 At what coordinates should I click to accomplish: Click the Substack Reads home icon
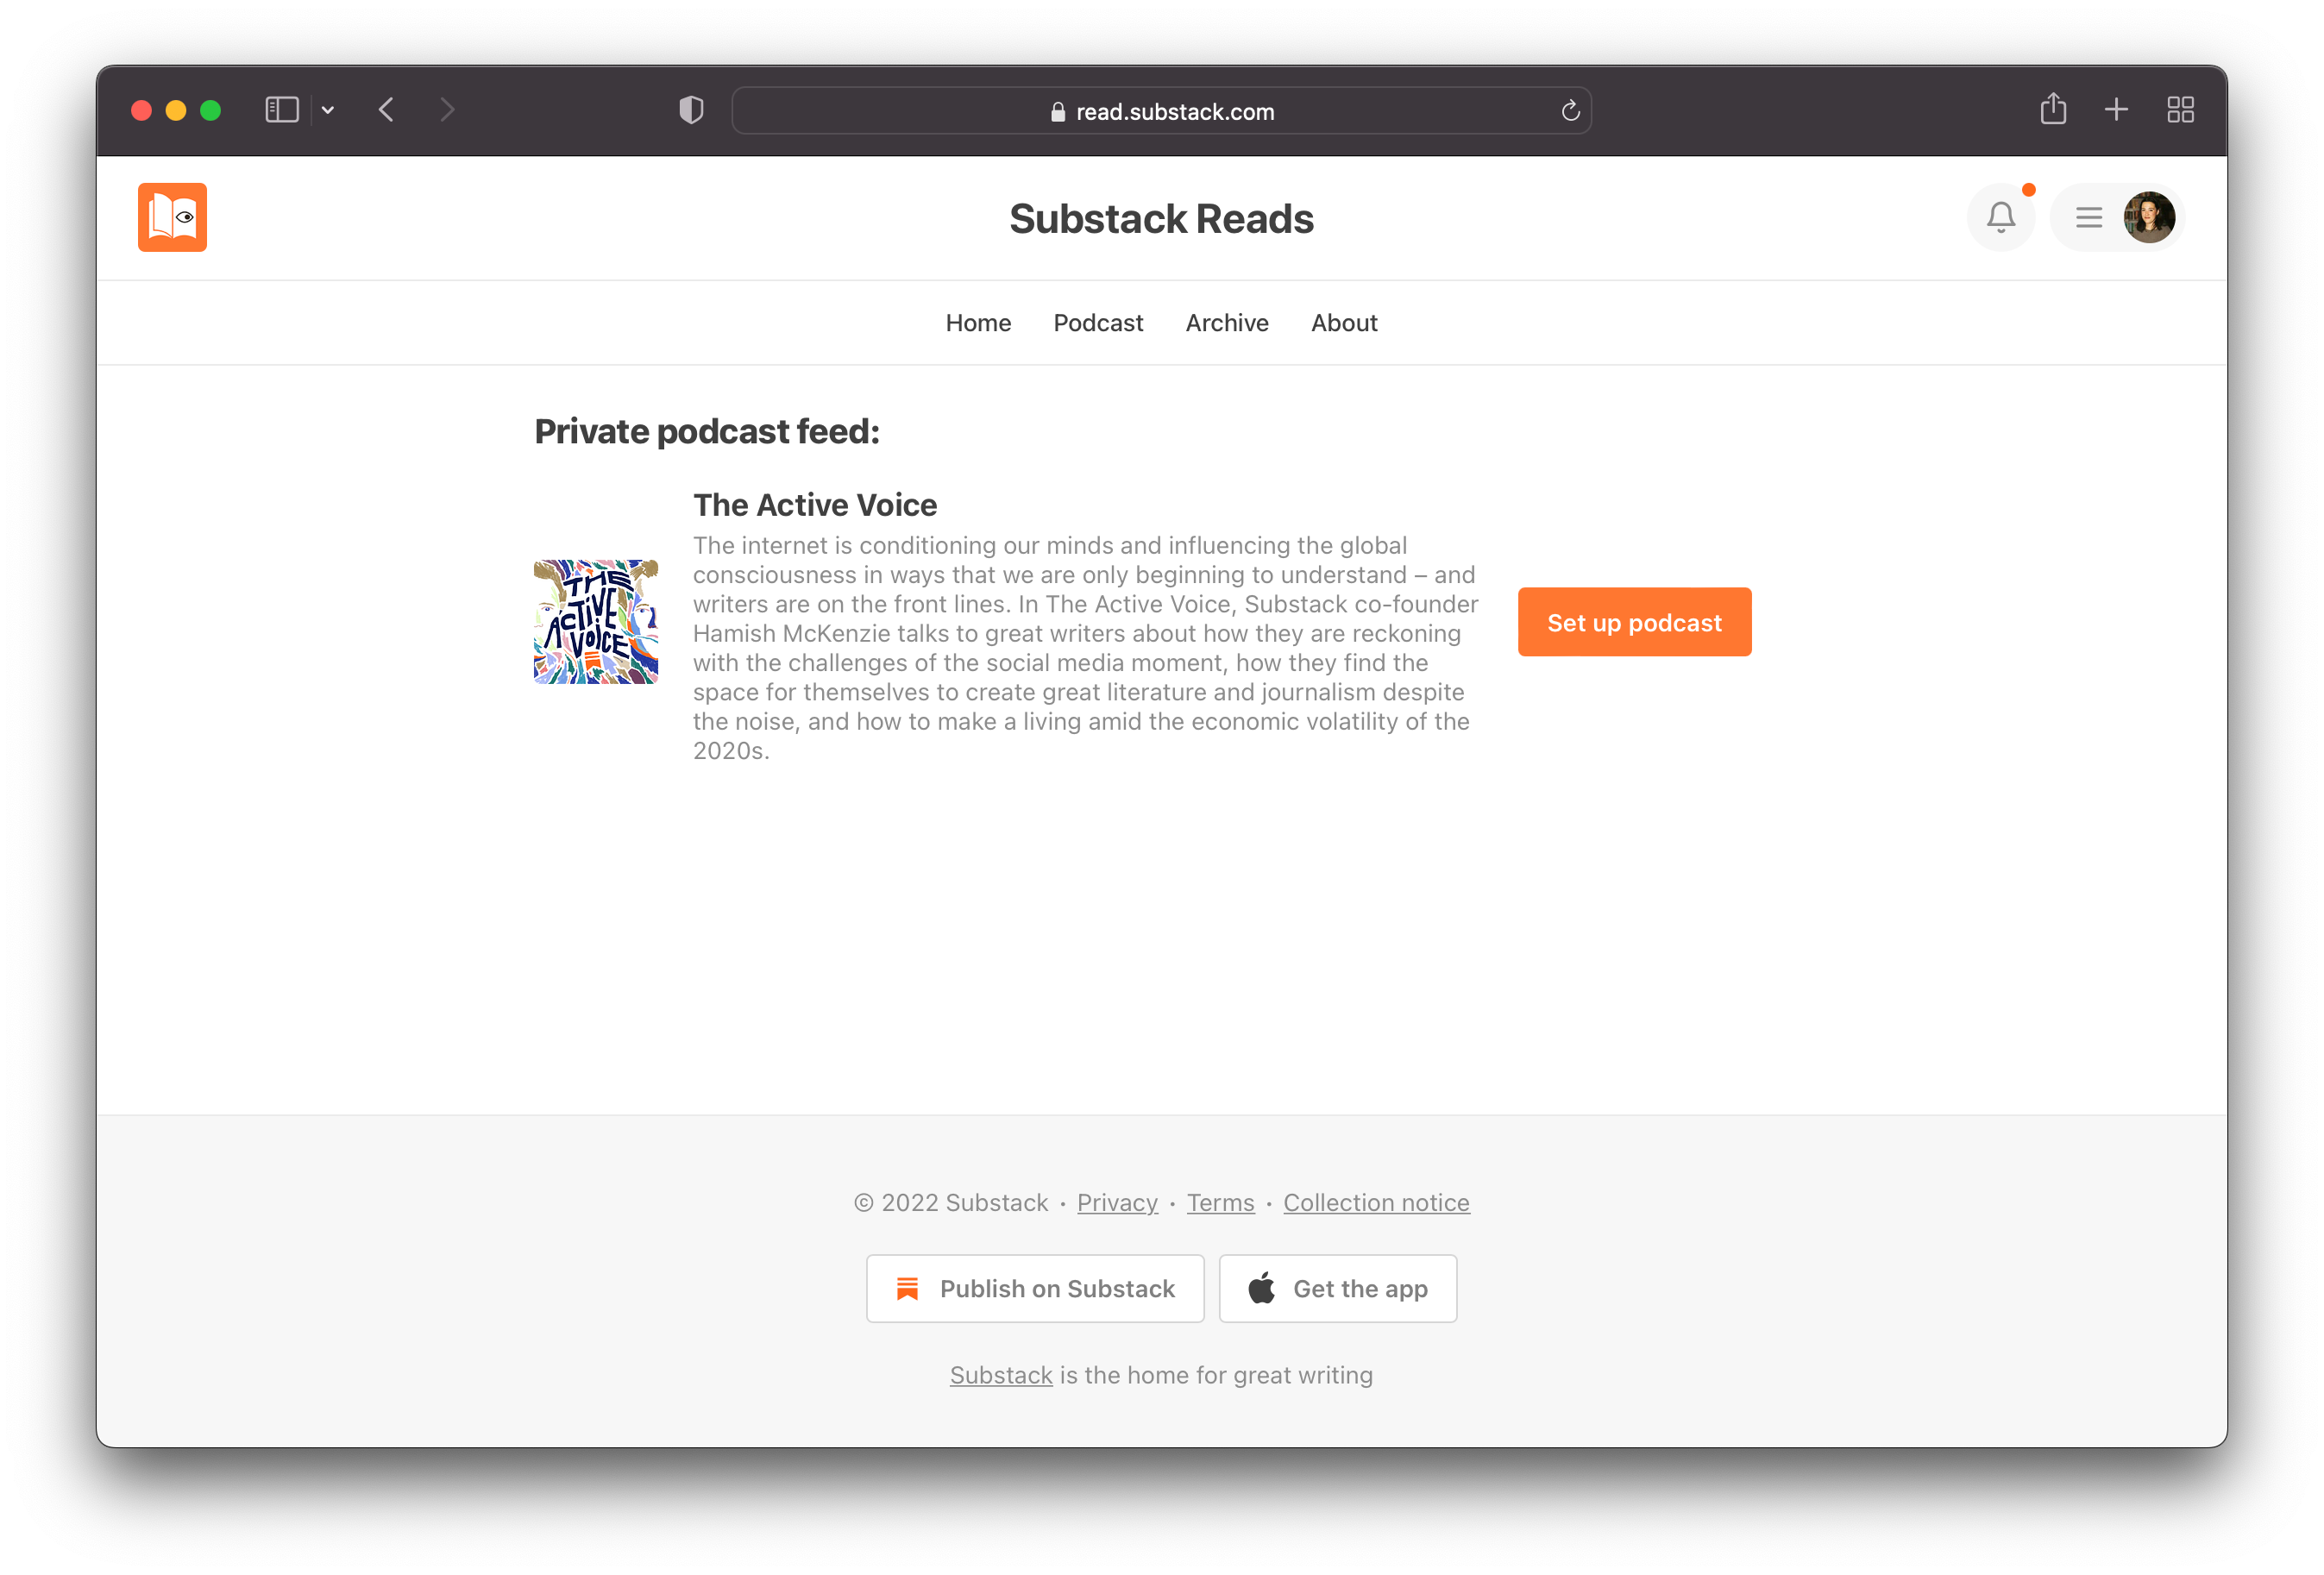[171, 216]
